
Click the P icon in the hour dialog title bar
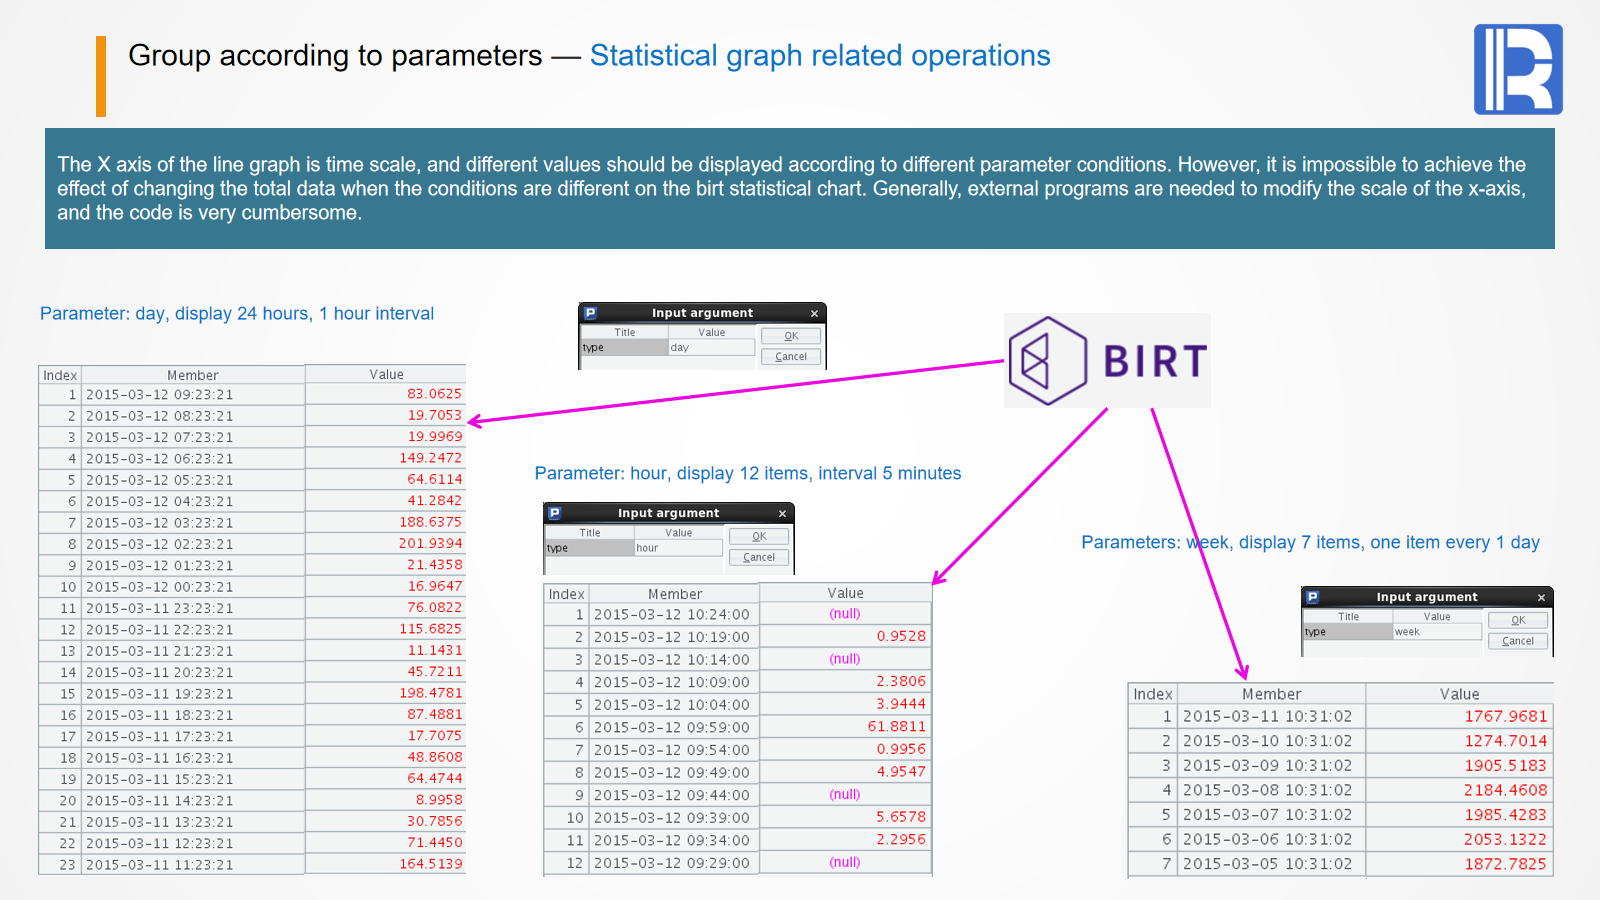[555, 513]
